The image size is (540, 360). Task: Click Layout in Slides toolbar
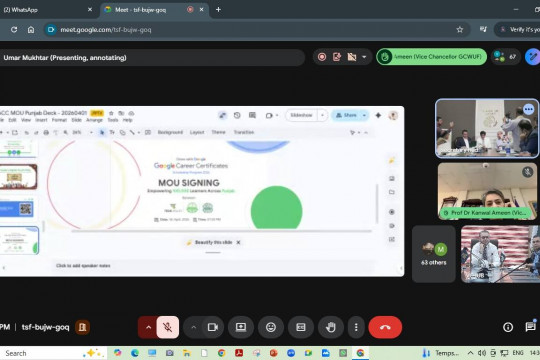click(x=197, y=132)
